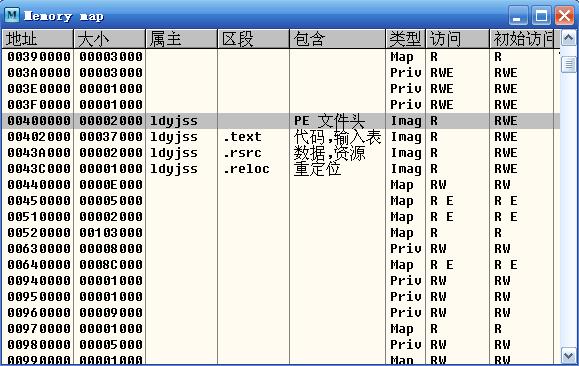The image size is (579, 366).
Task: Click the 数据,资源 contents cell
Action: click(x=329, y=153)
